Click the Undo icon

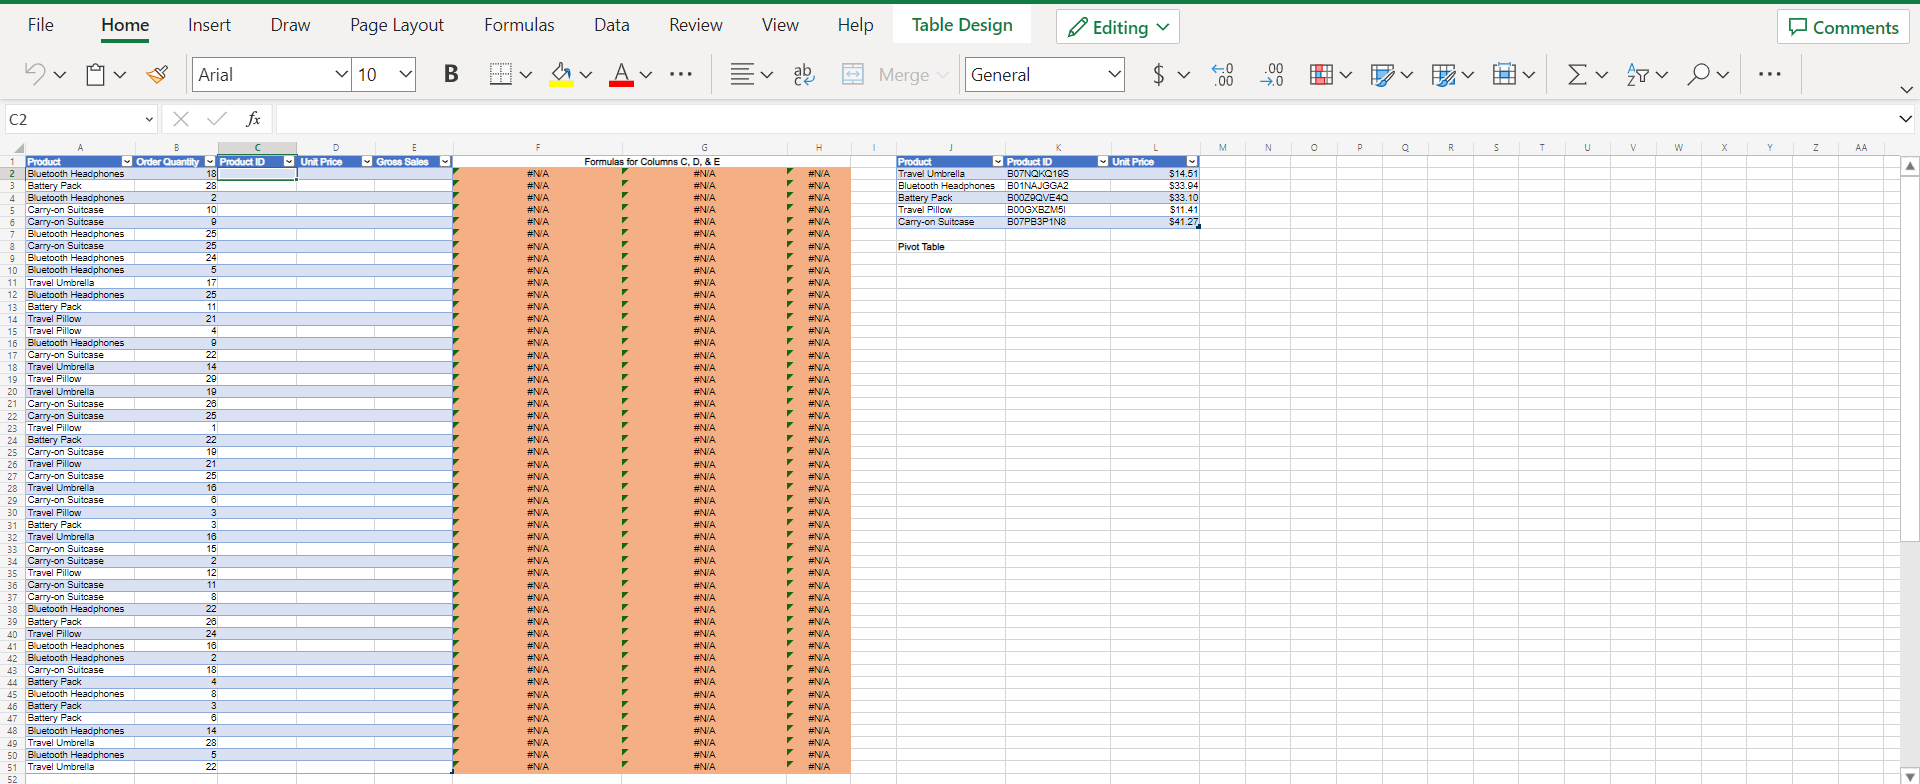(x=35, y=74)
